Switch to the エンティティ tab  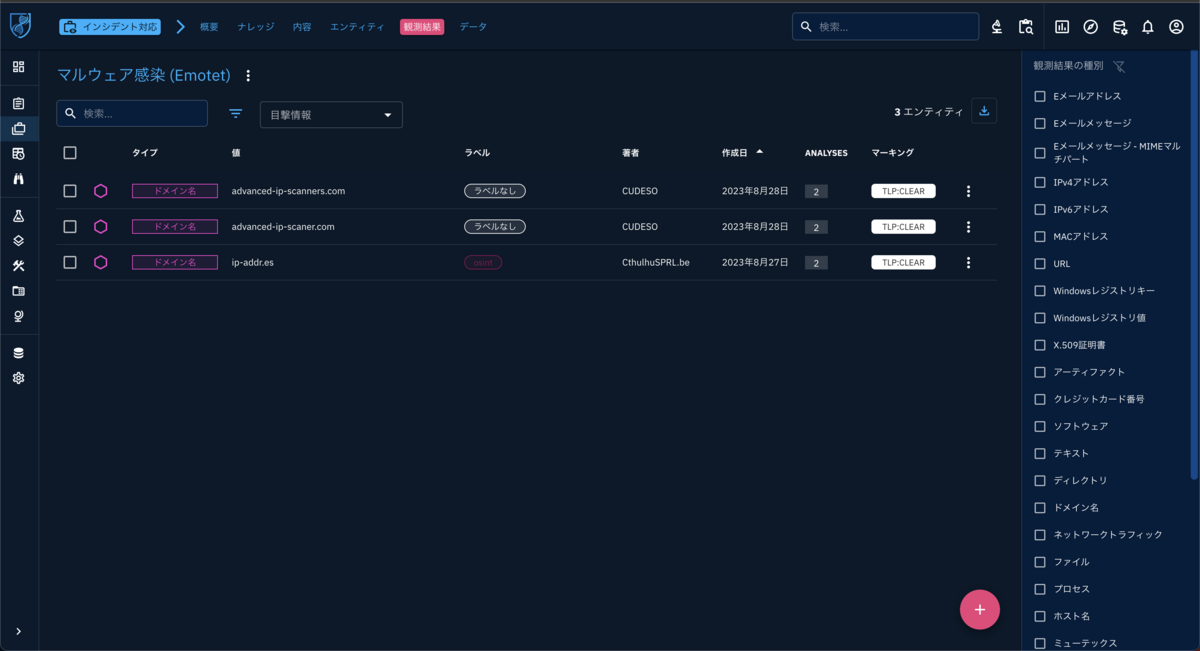[x=357, y=27]
